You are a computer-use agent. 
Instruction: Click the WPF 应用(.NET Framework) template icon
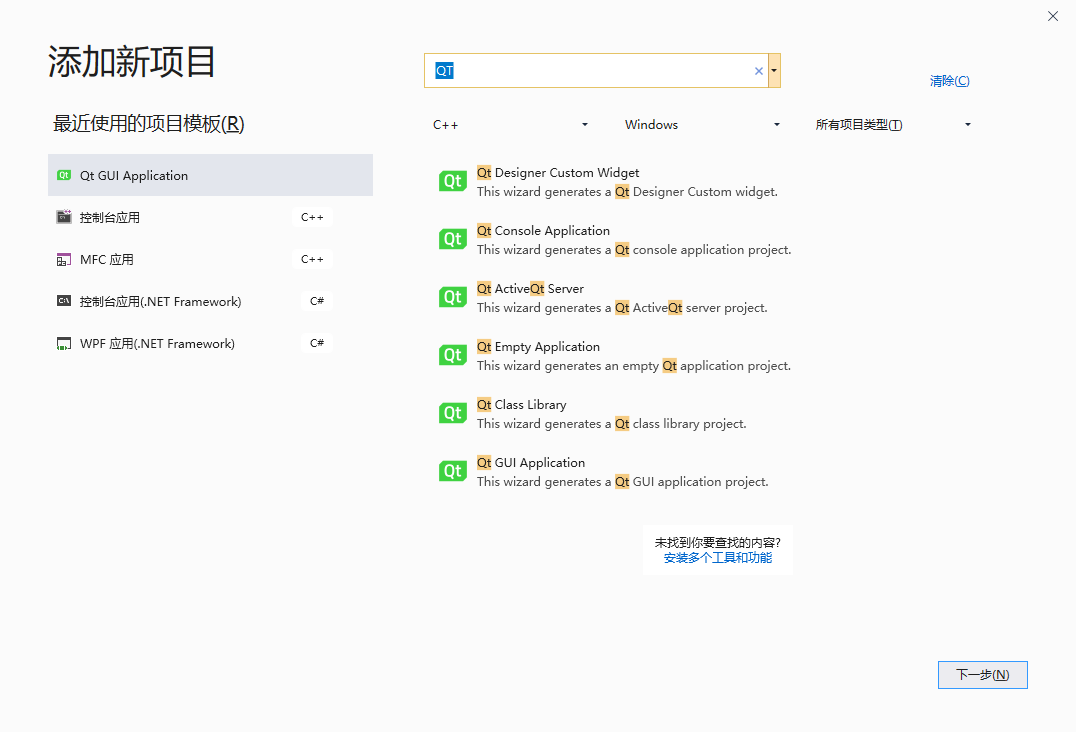[x=65, y=343]
